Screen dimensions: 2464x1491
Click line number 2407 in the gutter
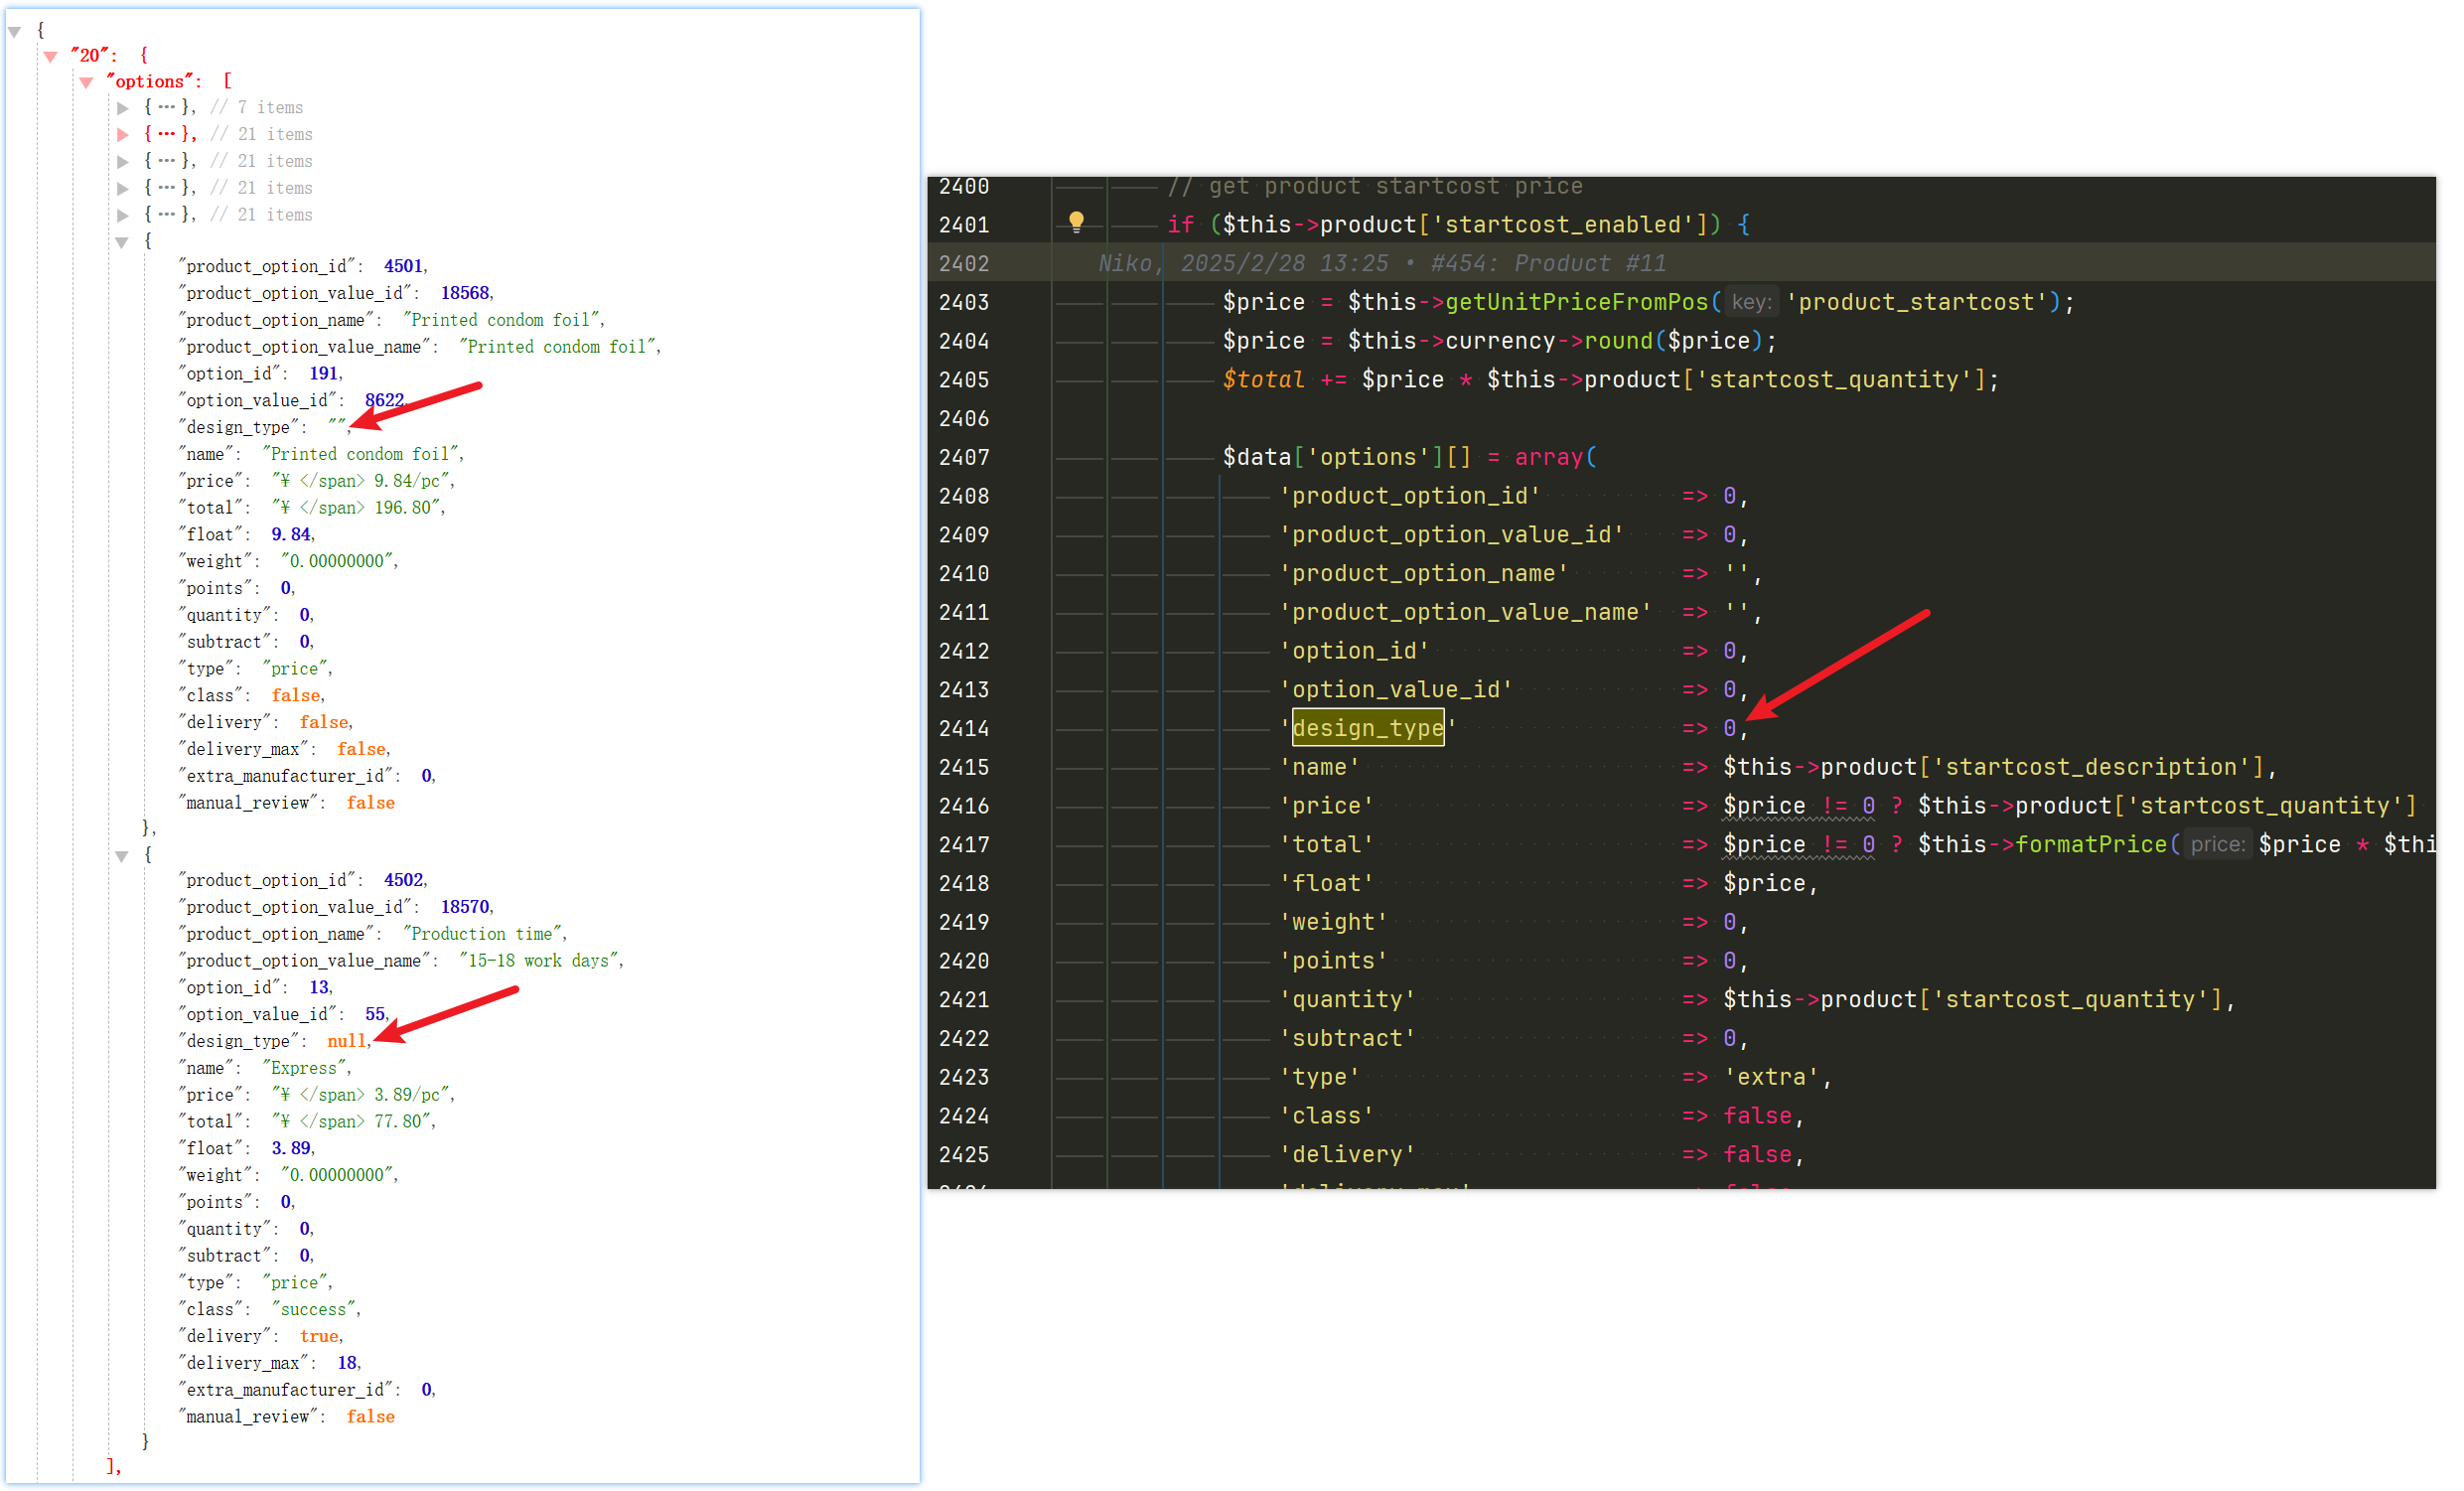[963, 457]
